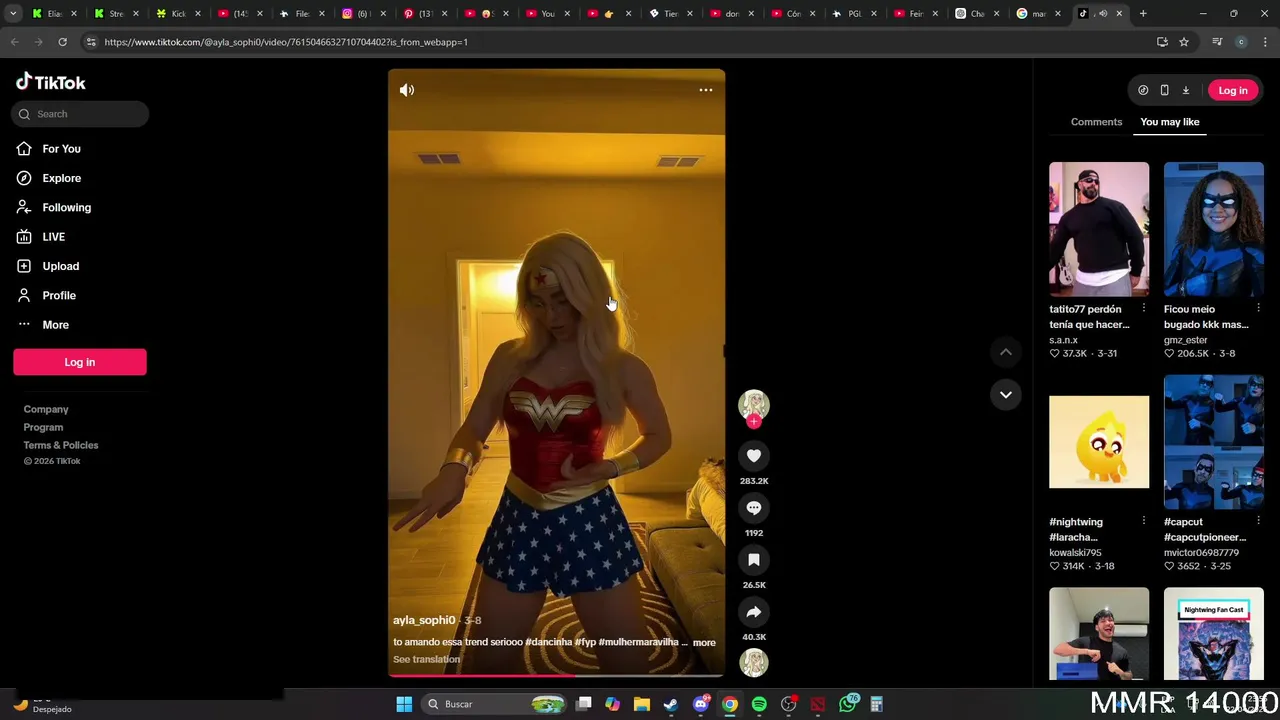Open the Windows Start menu
The width and height of the screenshot is (1280, 720).
[404, 704]
